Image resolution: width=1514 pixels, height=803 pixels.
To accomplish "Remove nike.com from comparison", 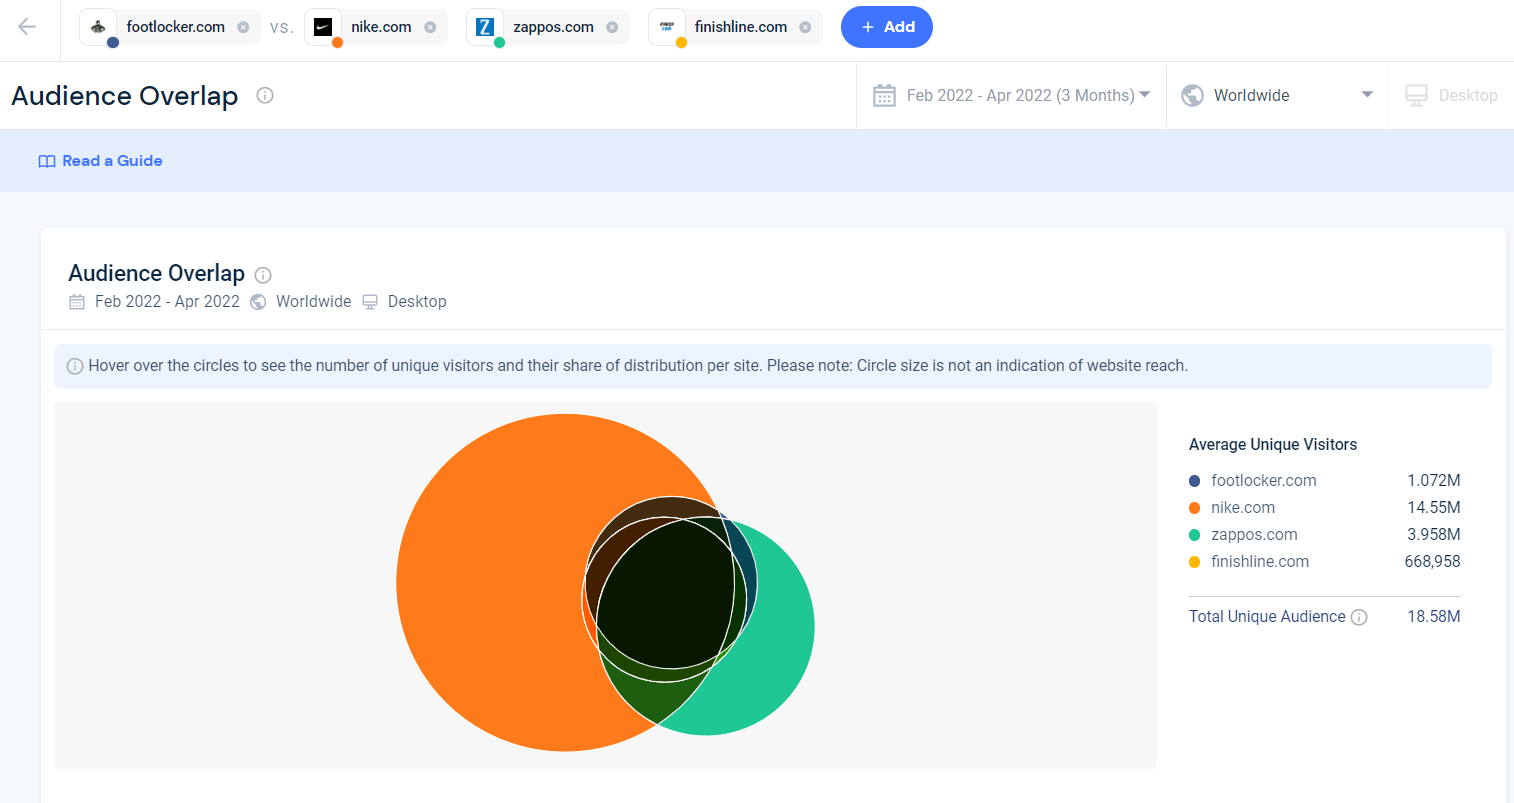I will pyautogui.click(x=430, y=27).
